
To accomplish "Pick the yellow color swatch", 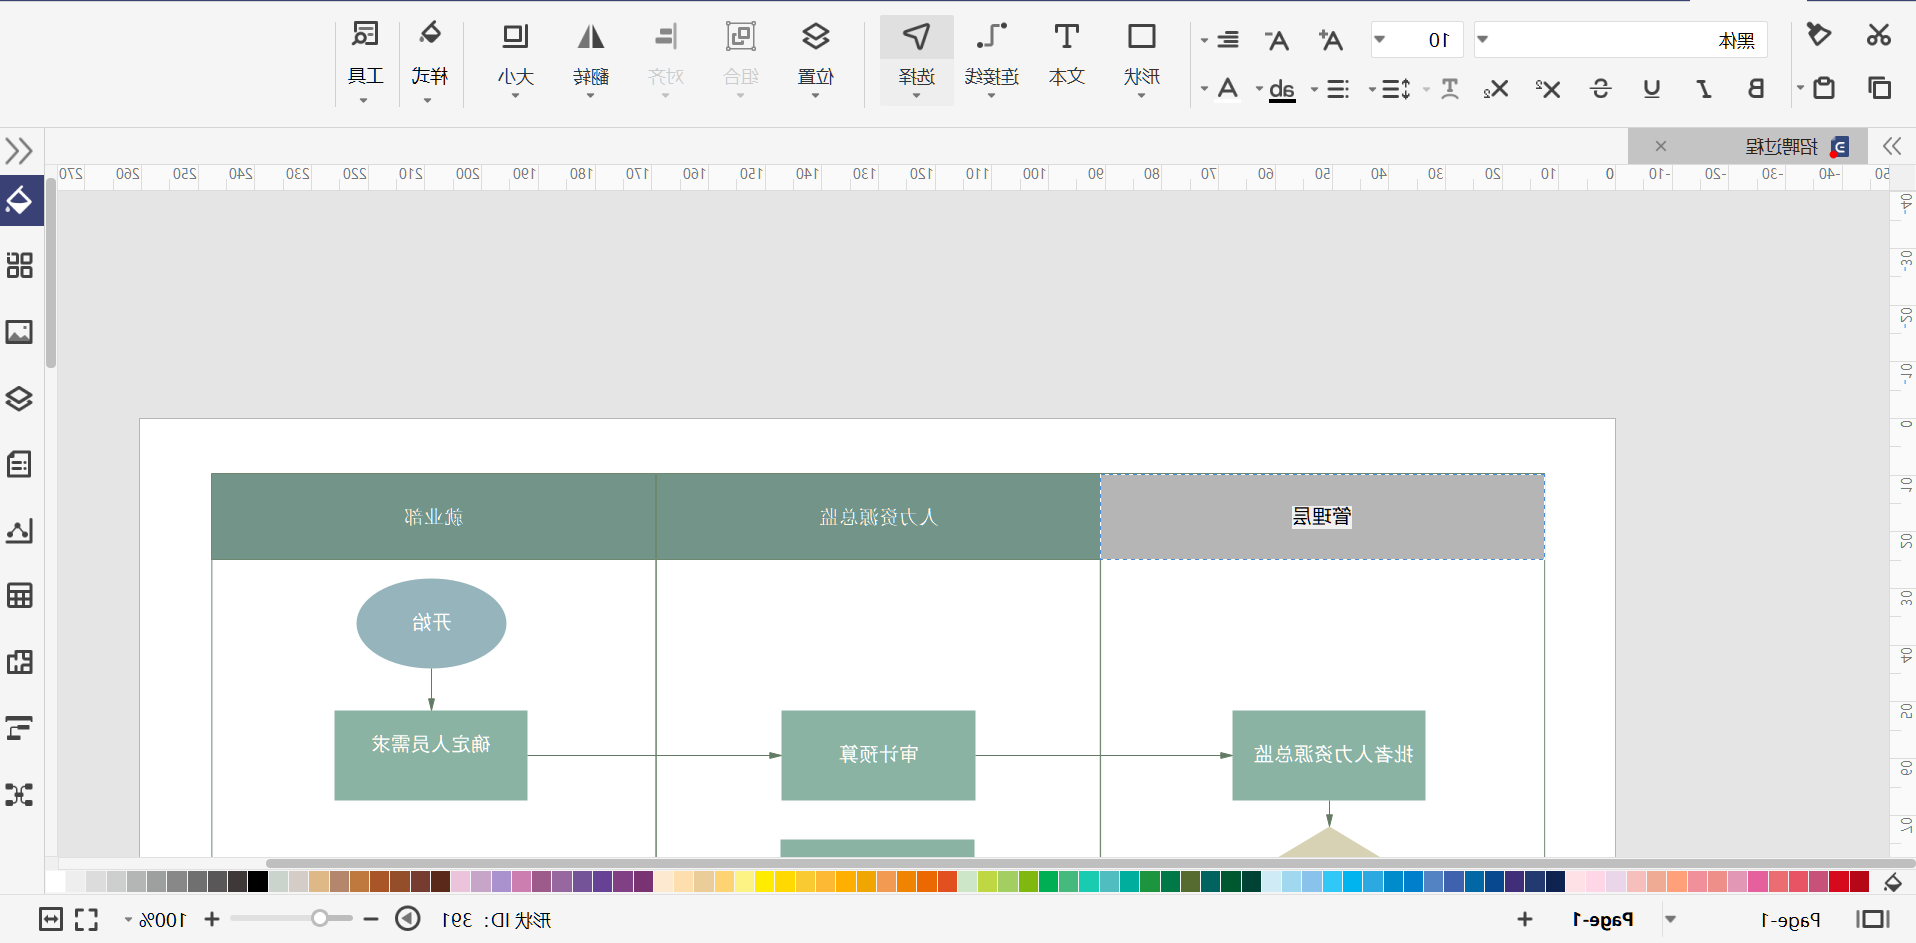I will 764,881.
